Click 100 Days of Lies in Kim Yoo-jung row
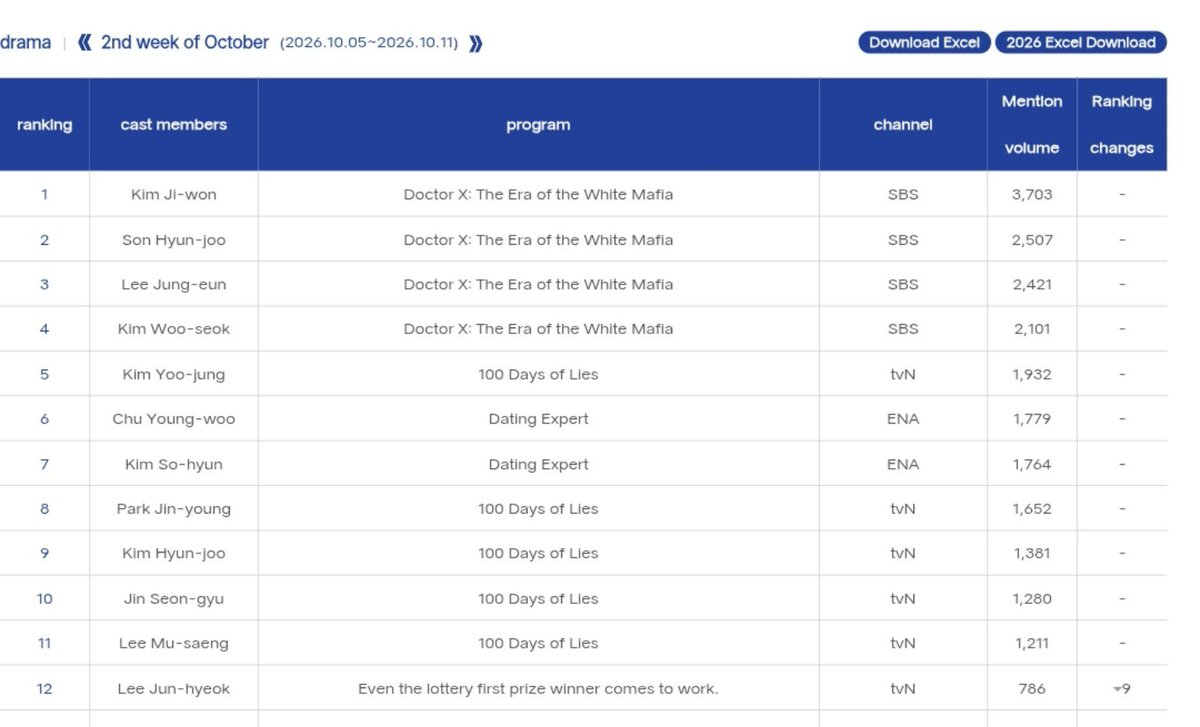This screenshot has height=727, width=1200. pyautogui.click(x=538, y=375)
